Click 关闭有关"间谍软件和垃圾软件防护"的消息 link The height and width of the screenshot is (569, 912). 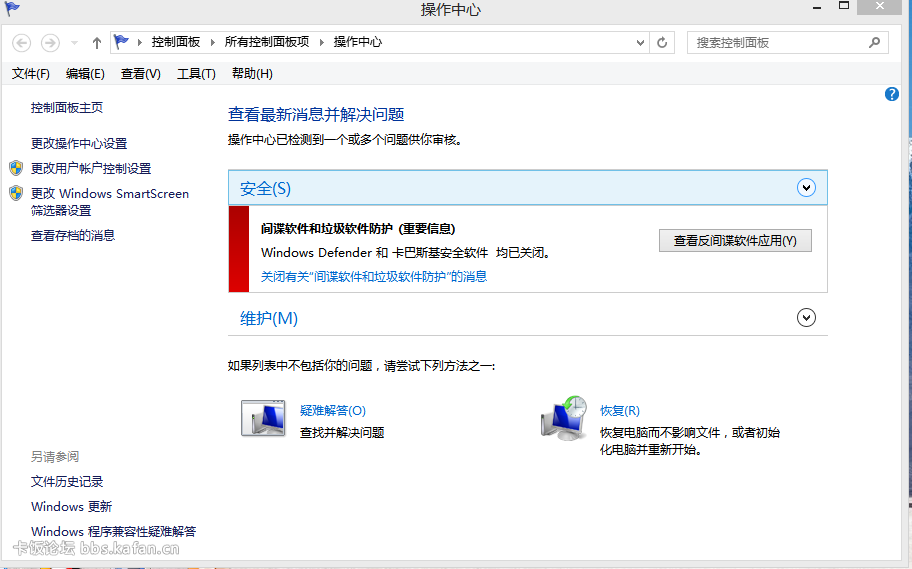tap(374, 276)
